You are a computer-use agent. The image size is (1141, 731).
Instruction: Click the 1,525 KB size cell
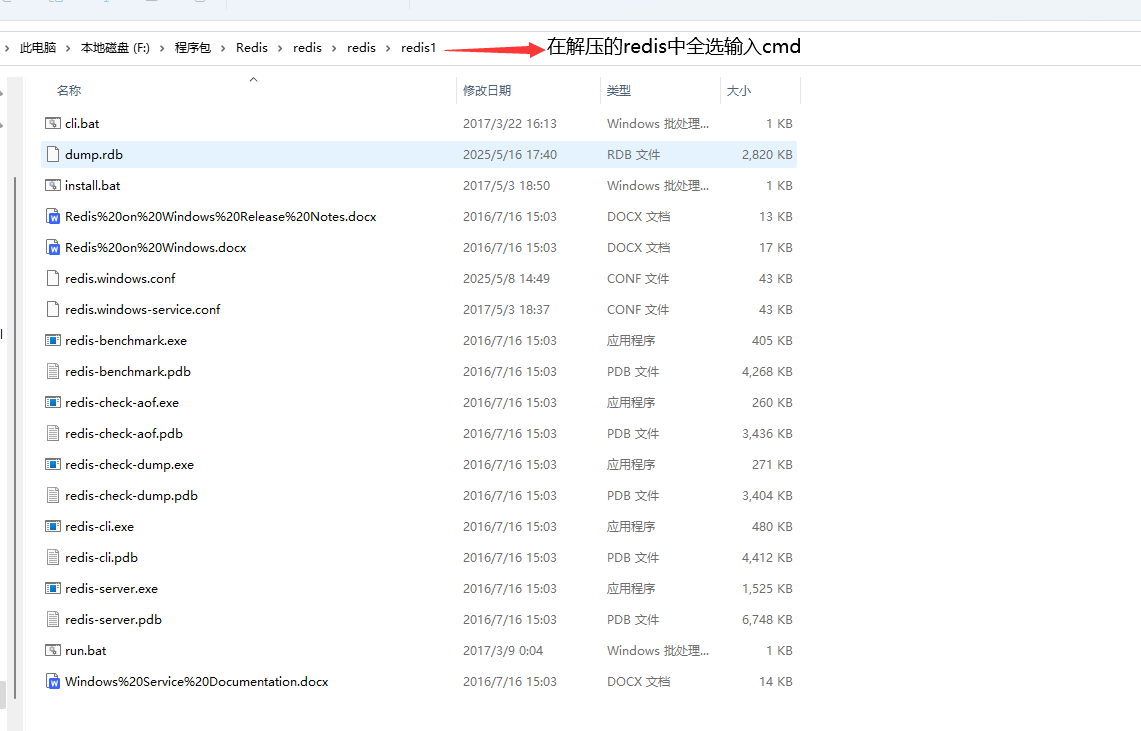[x=767, y=588]
